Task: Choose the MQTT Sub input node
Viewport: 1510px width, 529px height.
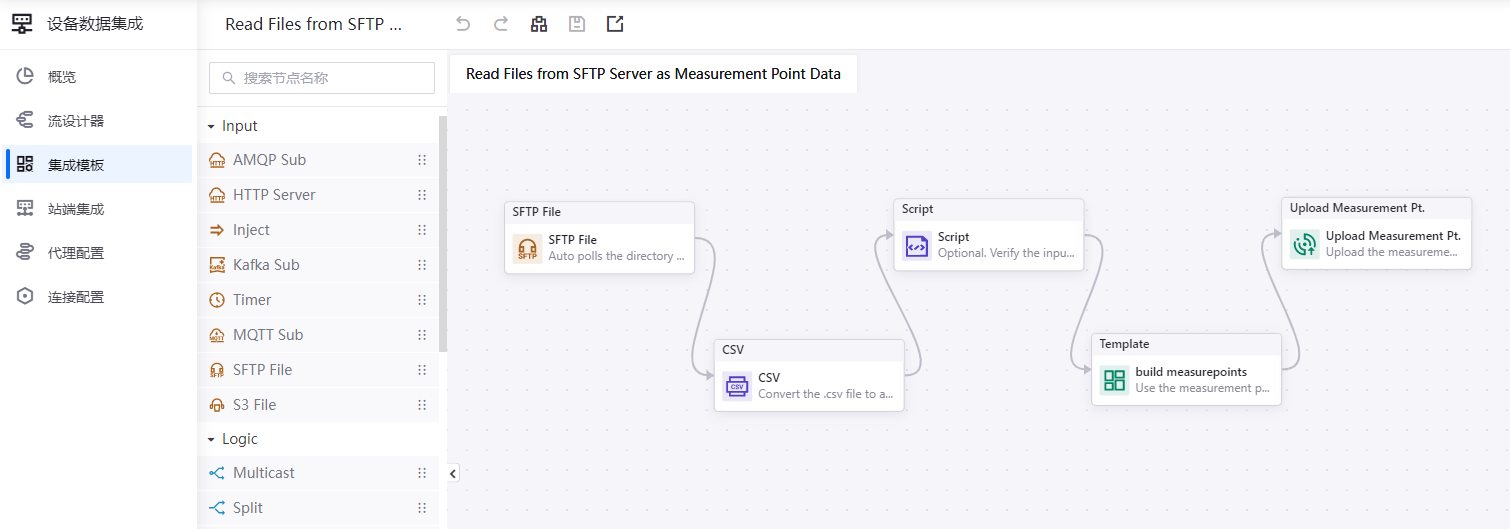Action: 268,335
